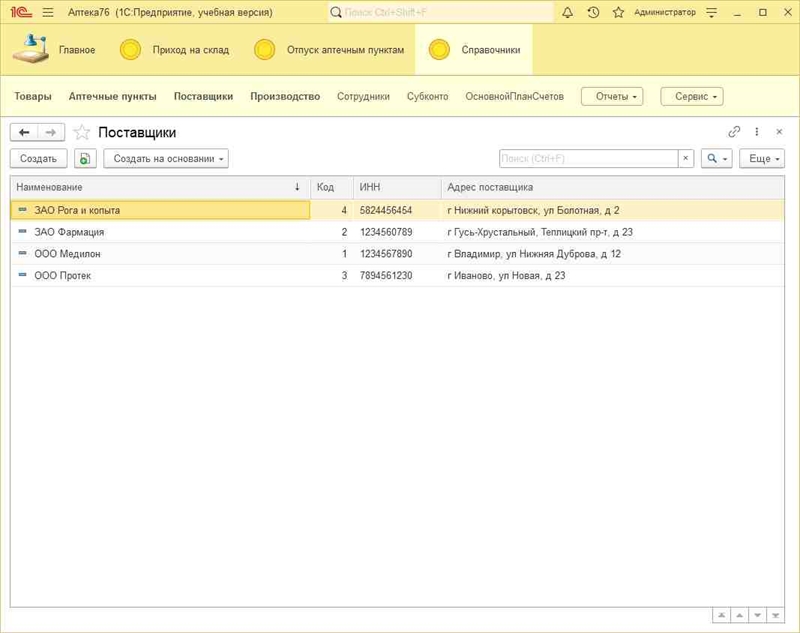Select the Справочники section

(x=474, y=50)
